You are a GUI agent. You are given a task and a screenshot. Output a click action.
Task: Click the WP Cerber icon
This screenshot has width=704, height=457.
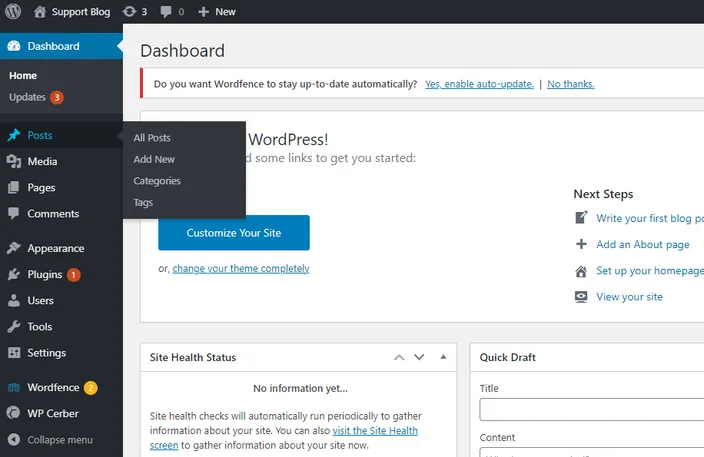14,413
